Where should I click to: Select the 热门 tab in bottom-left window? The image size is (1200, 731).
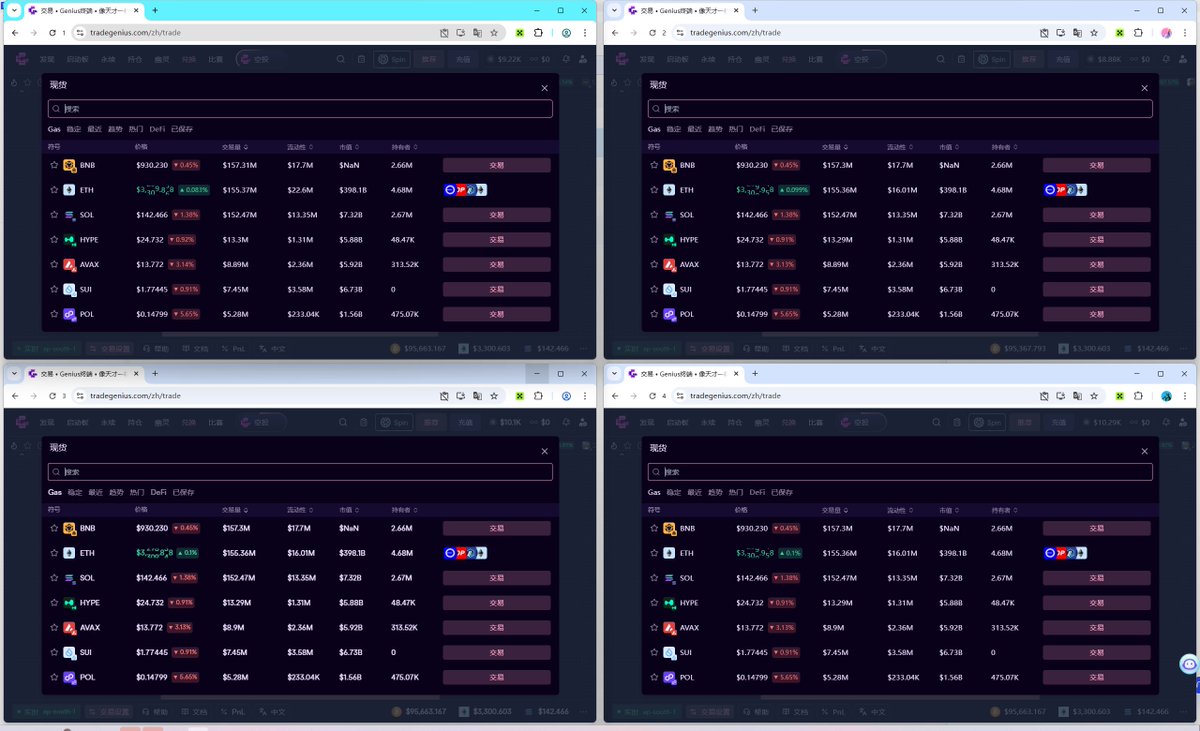pos(136,492)
